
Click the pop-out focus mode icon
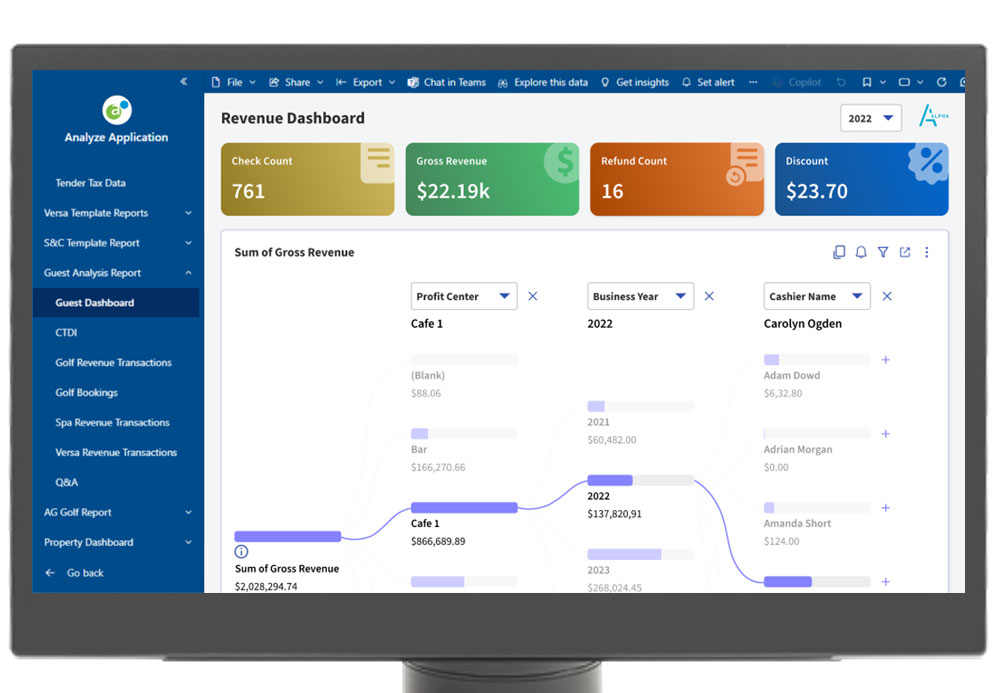click(905, 253)
